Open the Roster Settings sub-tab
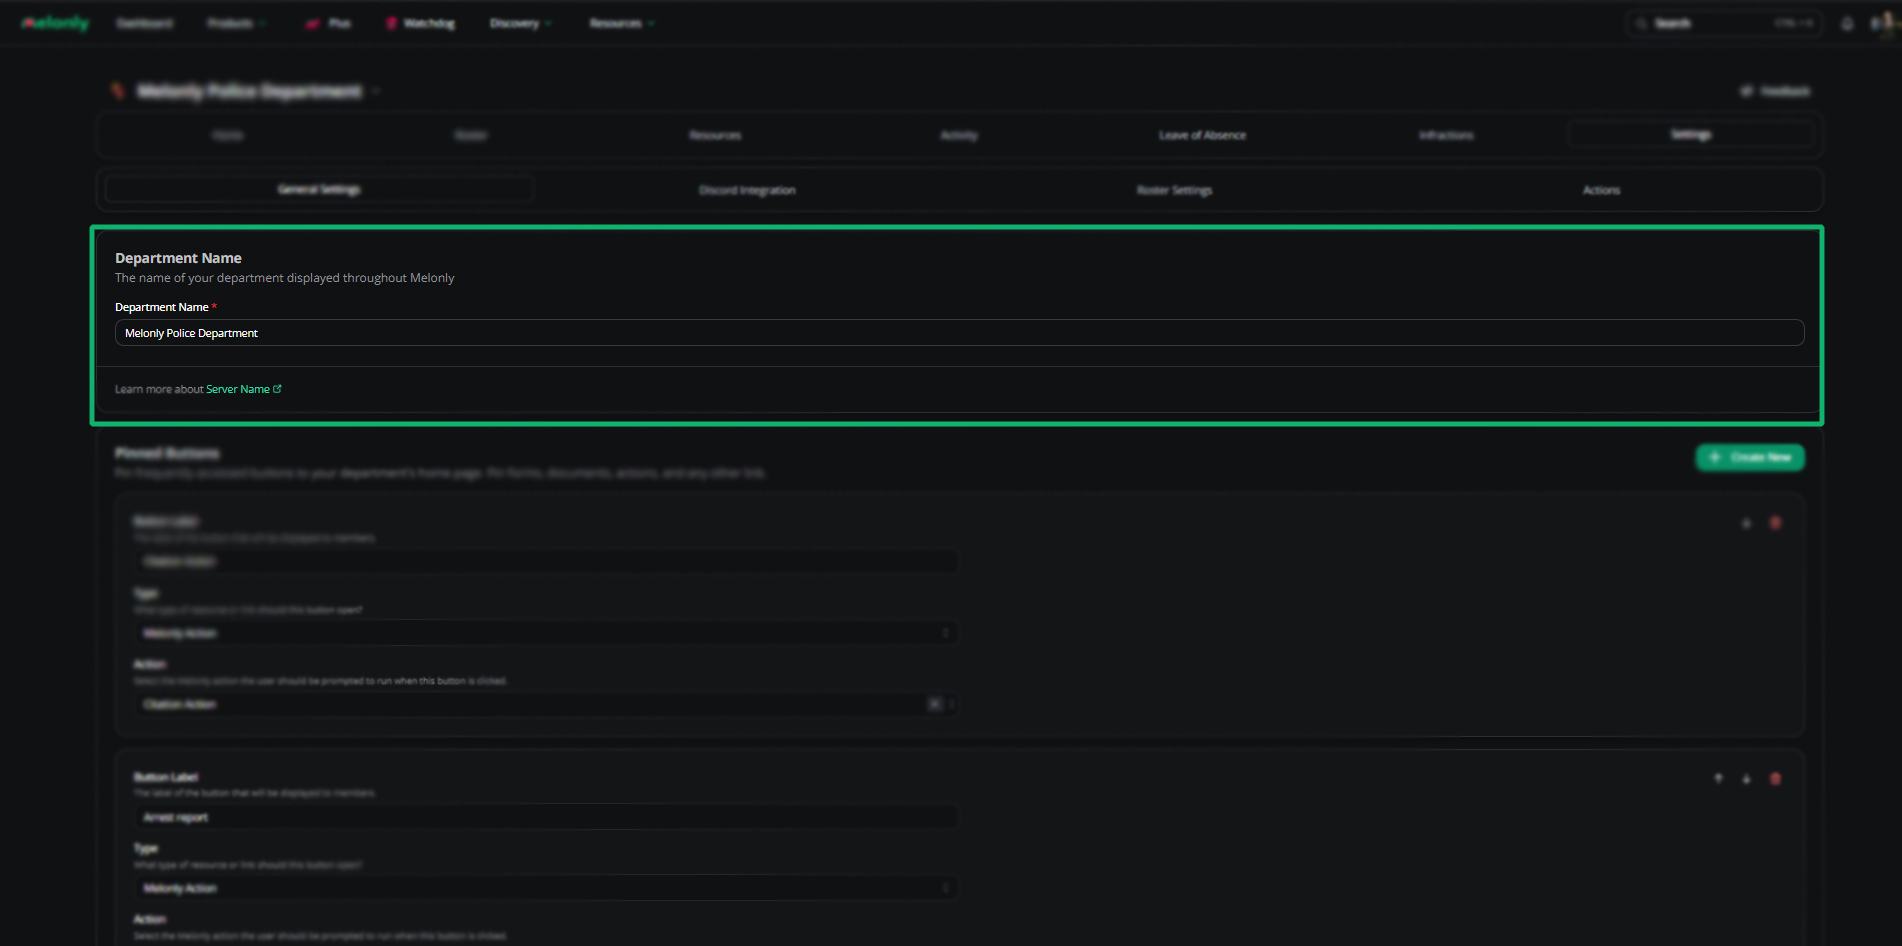 (1175, 190)
